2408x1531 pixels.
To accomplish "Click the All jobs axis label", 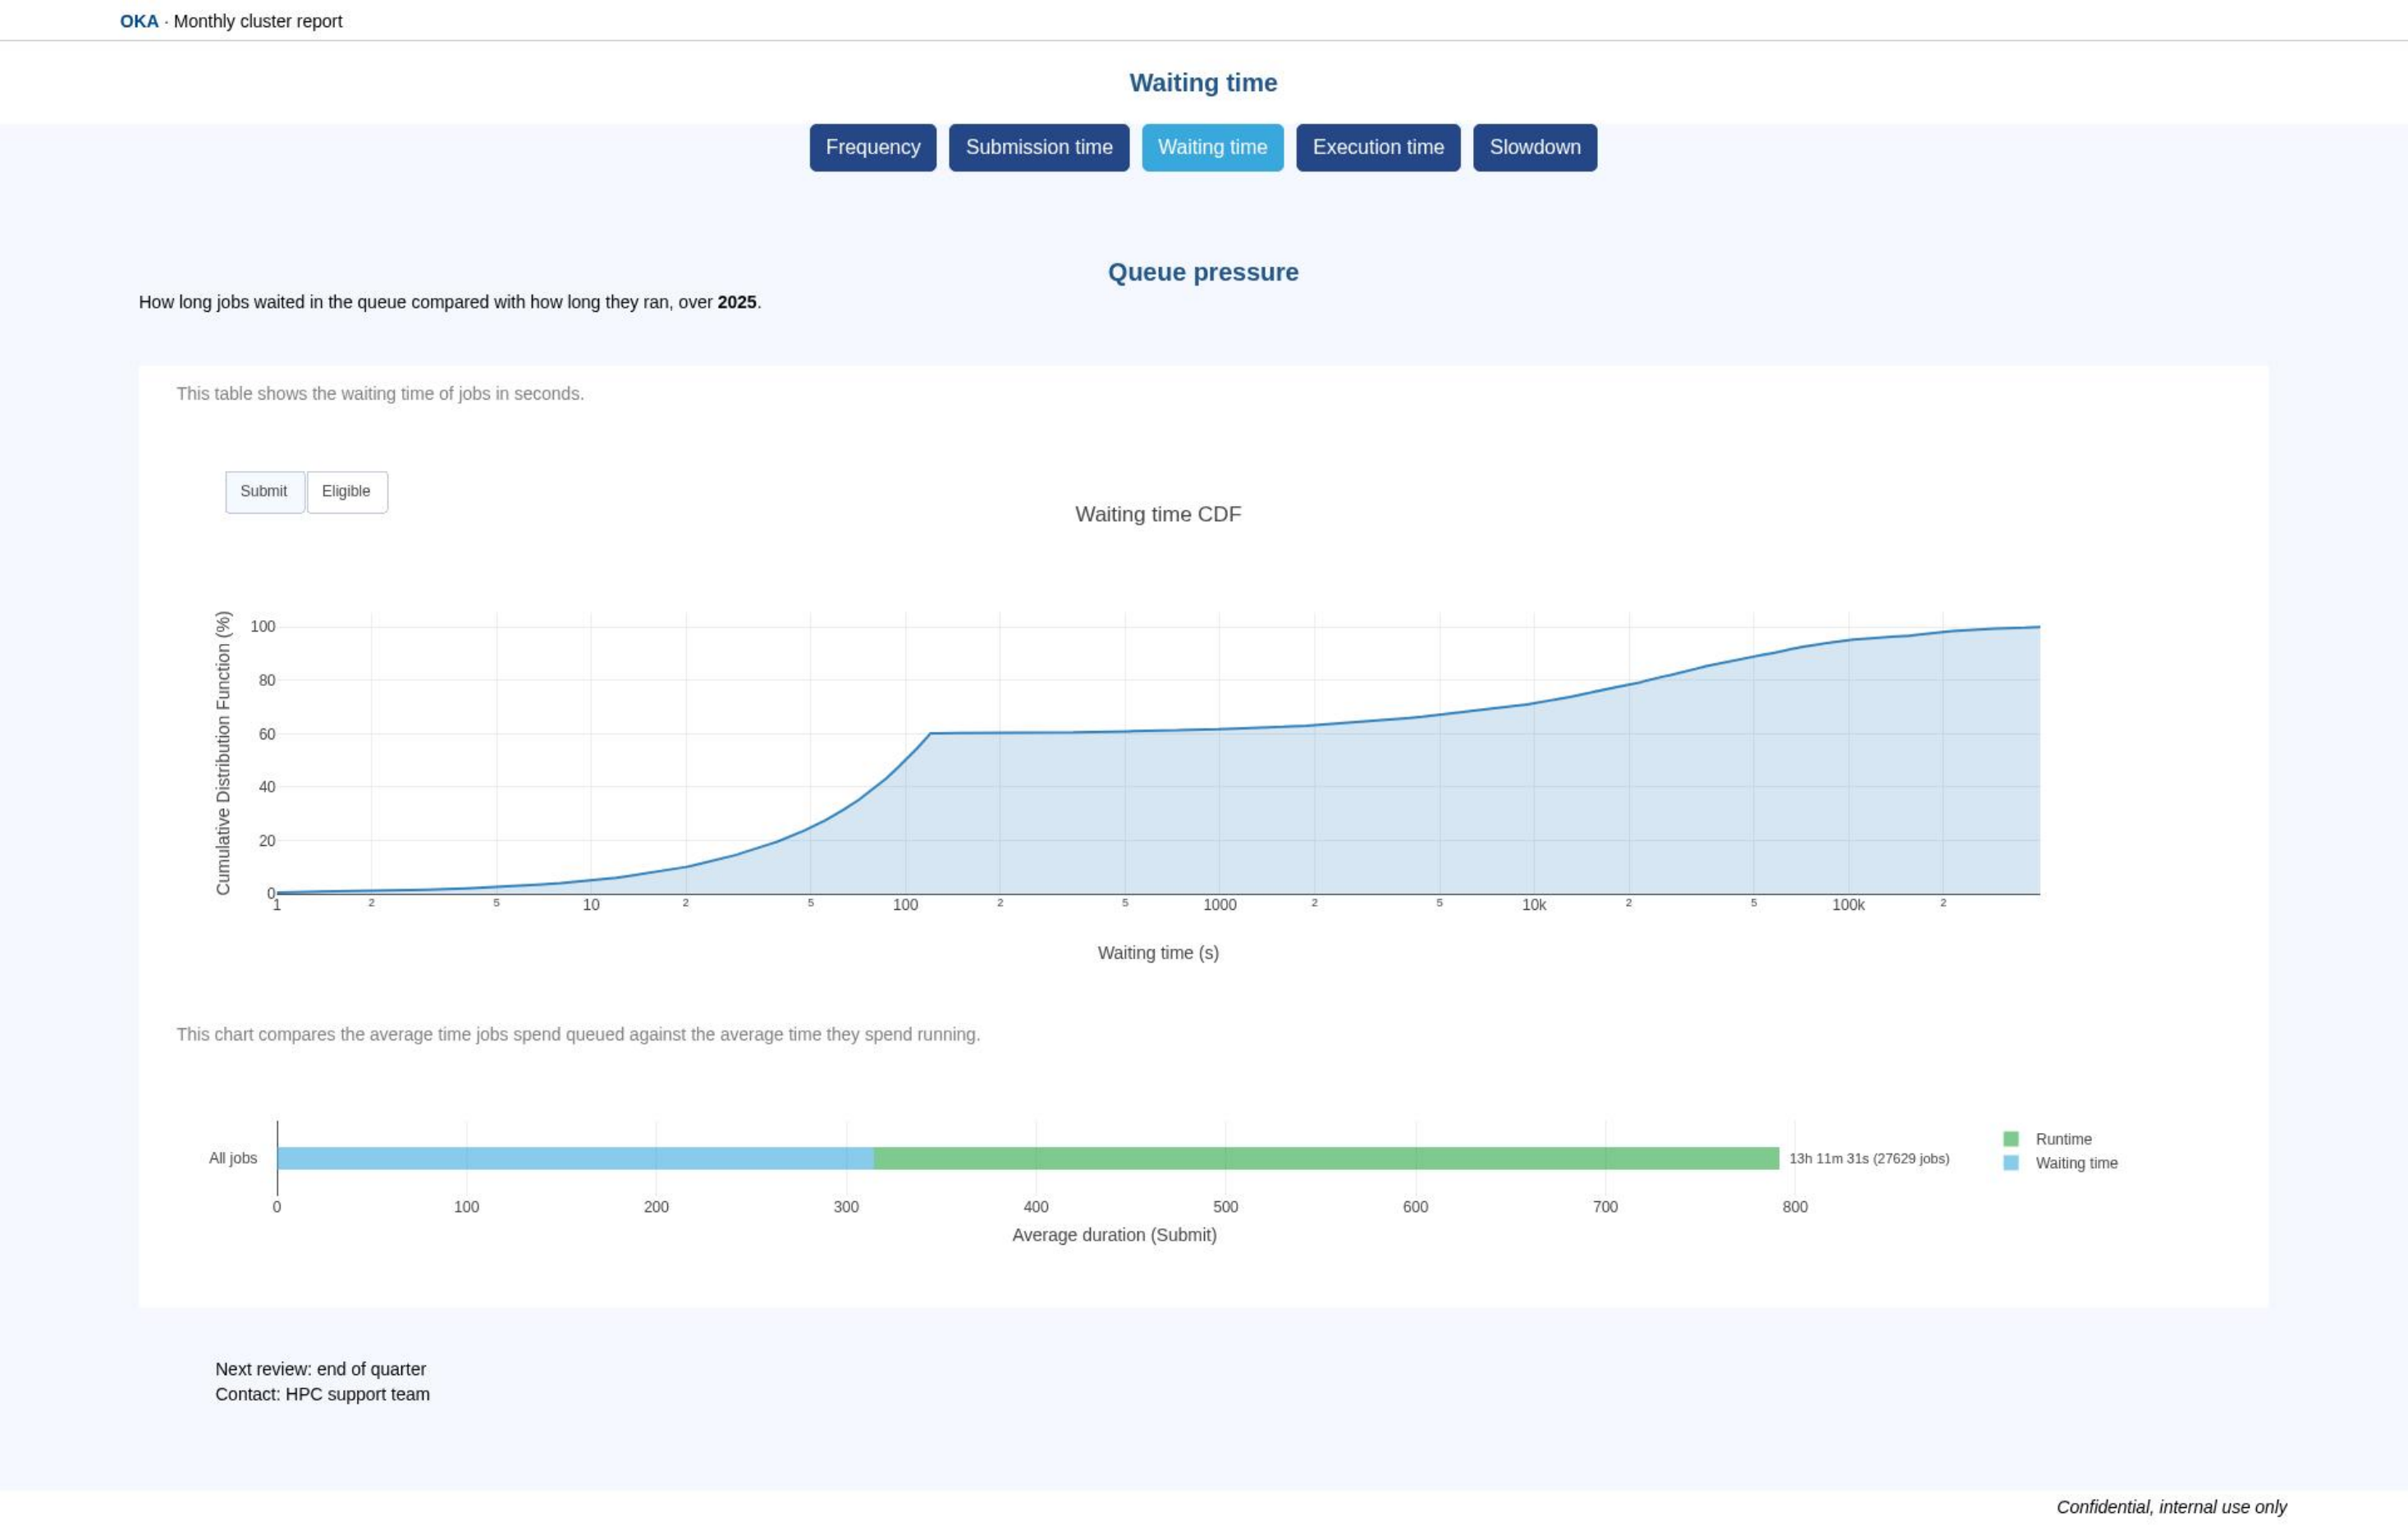I will tap(233, 1158).
